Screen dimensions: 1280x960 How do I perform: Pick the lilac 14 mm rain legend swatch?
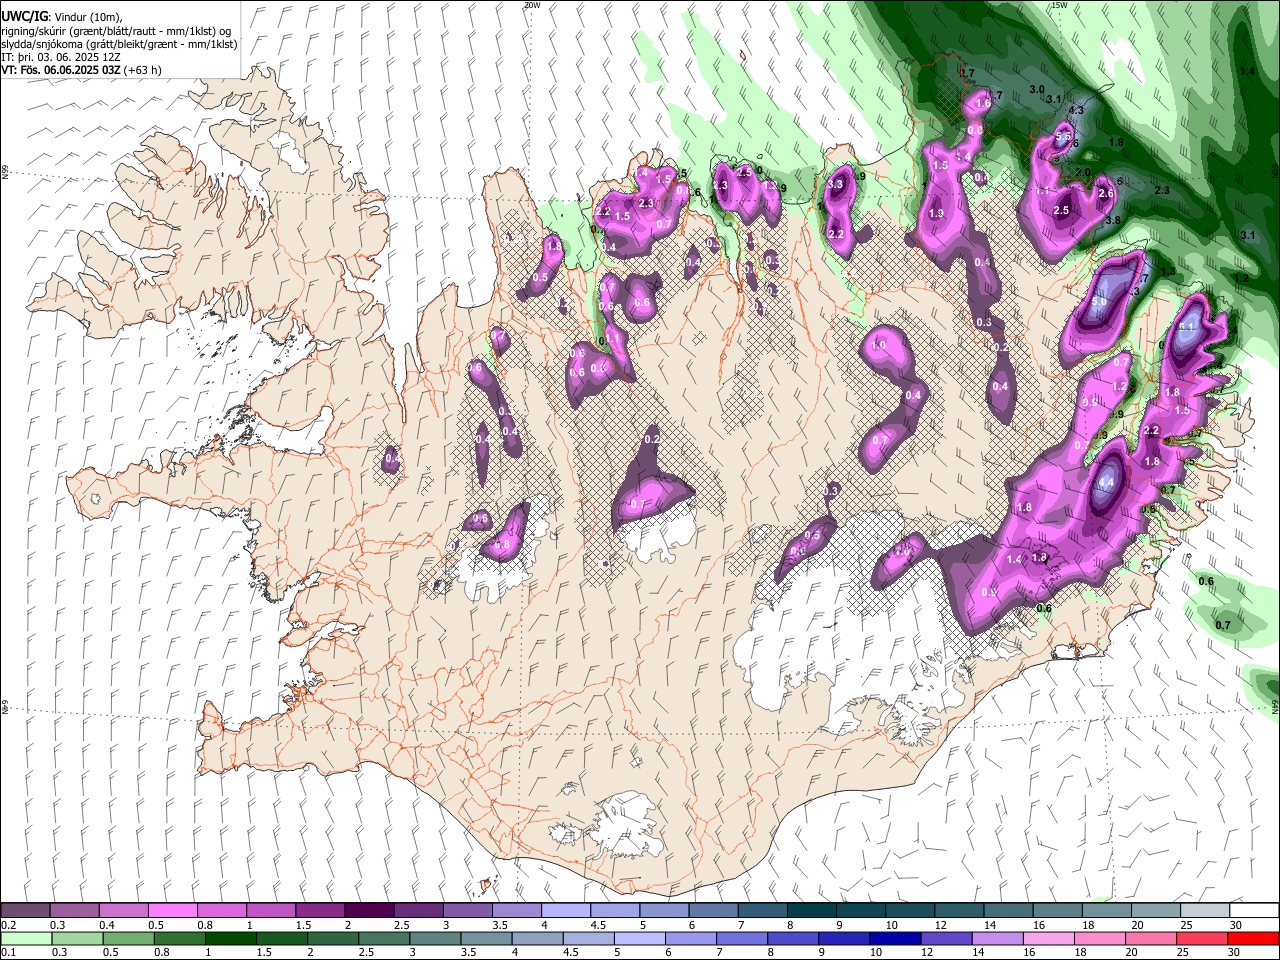click(x=996, y=939)
